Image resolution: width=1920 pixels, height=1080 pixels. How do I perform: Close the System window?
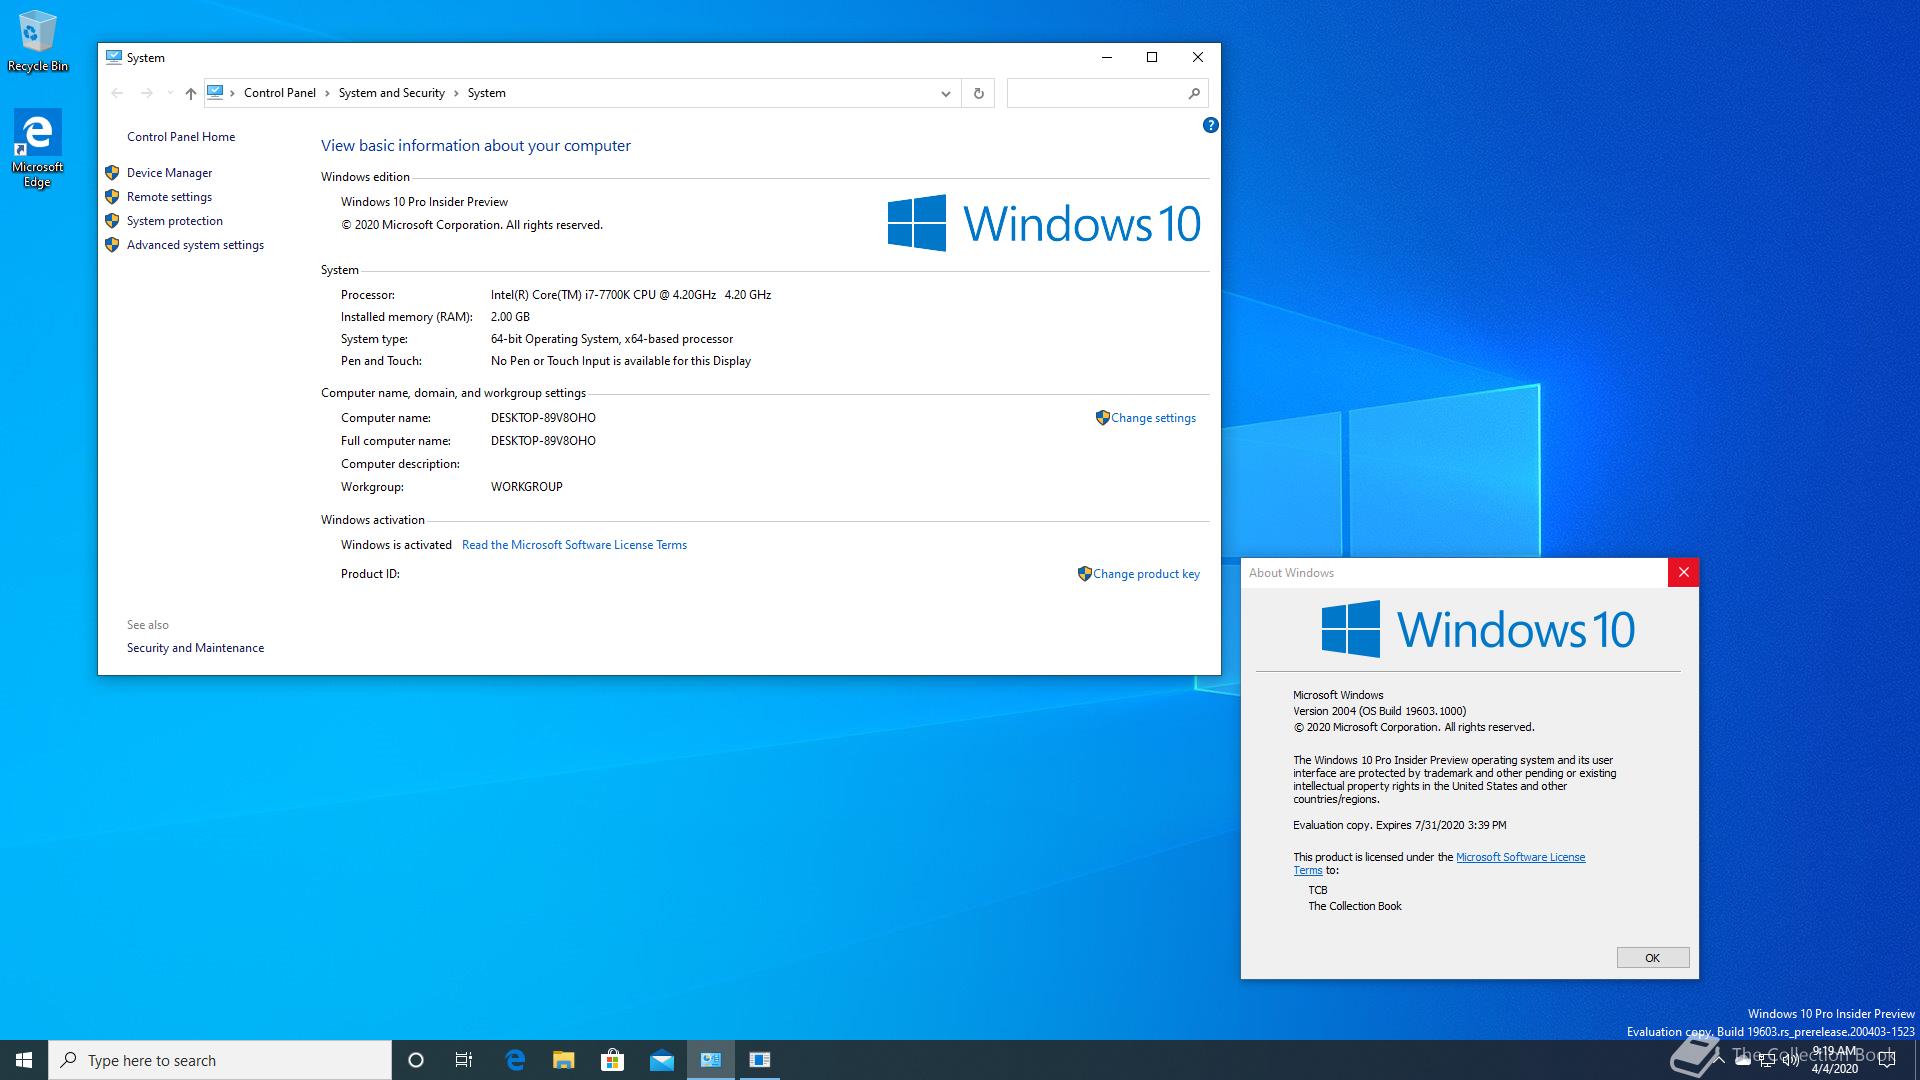[1198, 57]
